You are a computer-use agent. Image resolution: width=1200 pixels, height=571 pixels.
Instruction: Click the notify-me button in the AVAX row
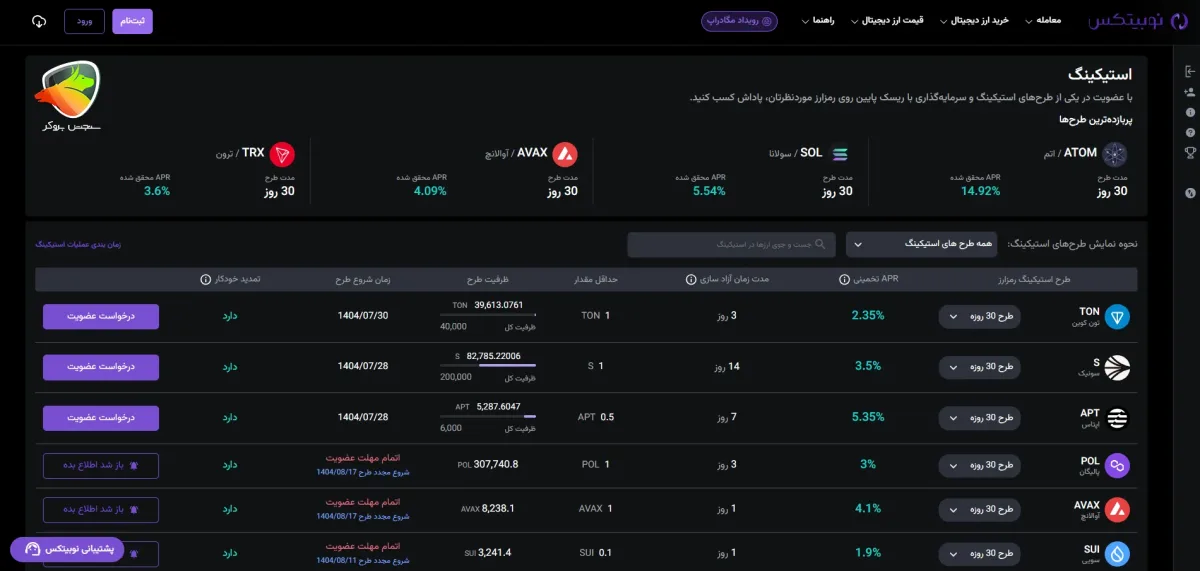click(x=100, y=510)
